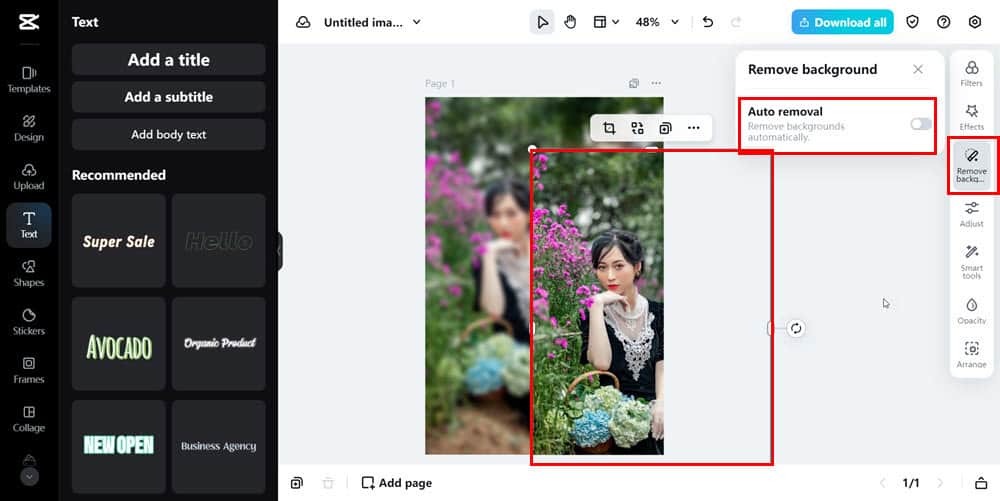The image size is (1000, 501).
Task: Open the Adjust tool
Action: (x=971, y=214)
